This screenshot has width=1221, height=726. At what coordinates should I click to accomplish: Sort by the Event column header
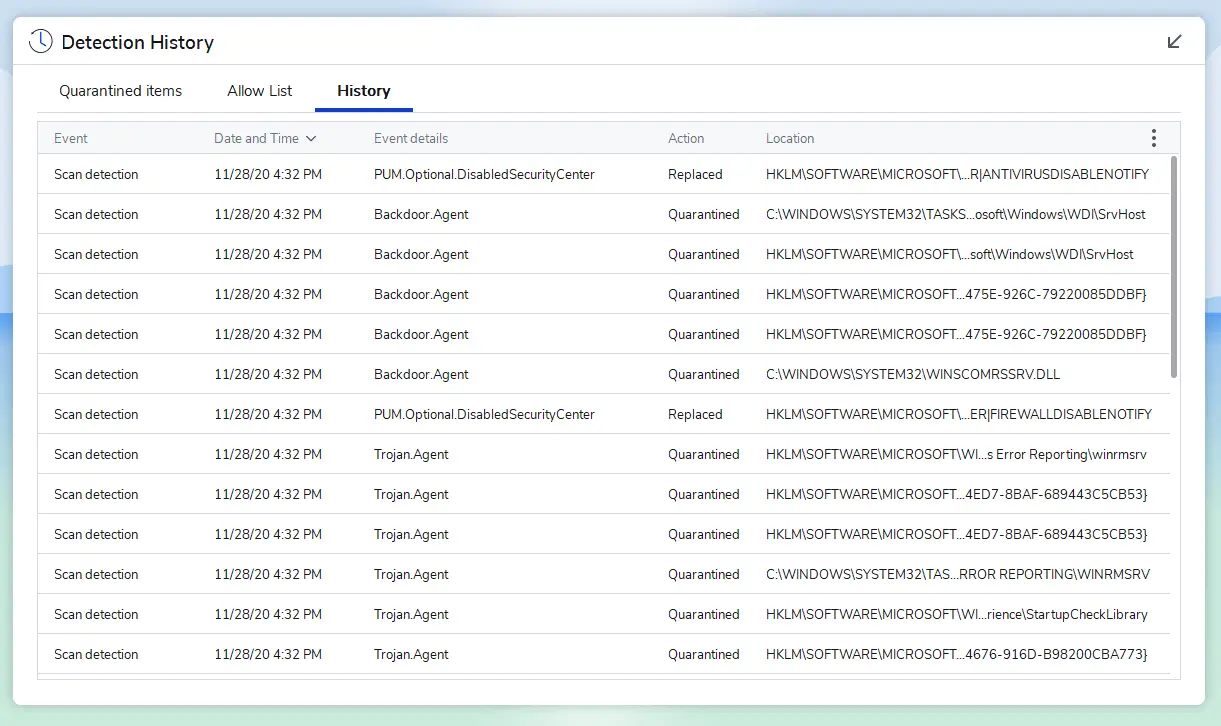point(71,139)
